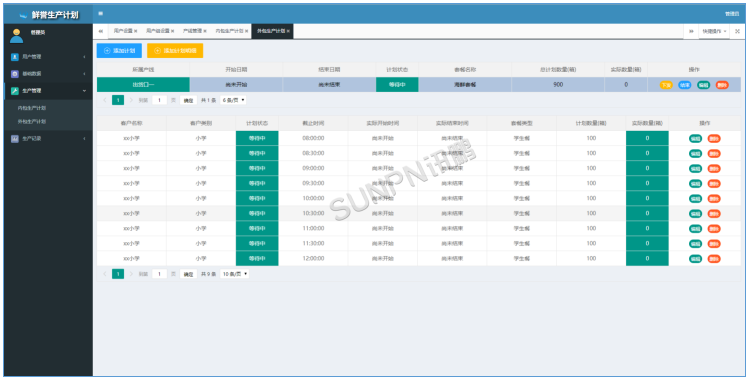The width and height of the screenshot is (750, 382).
Task: Collapse the 生产管理 sidebar section
Action: 85,91
